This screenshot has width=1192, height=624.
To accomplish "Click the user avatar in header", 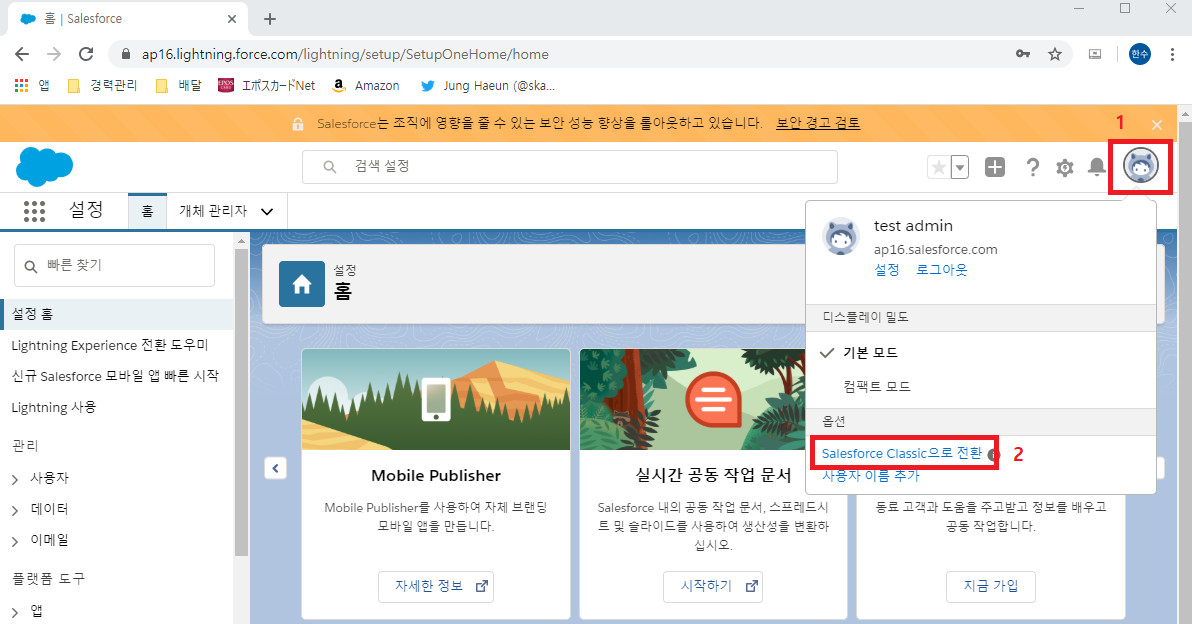I will pyautogui.click(x=1140, y=166).
